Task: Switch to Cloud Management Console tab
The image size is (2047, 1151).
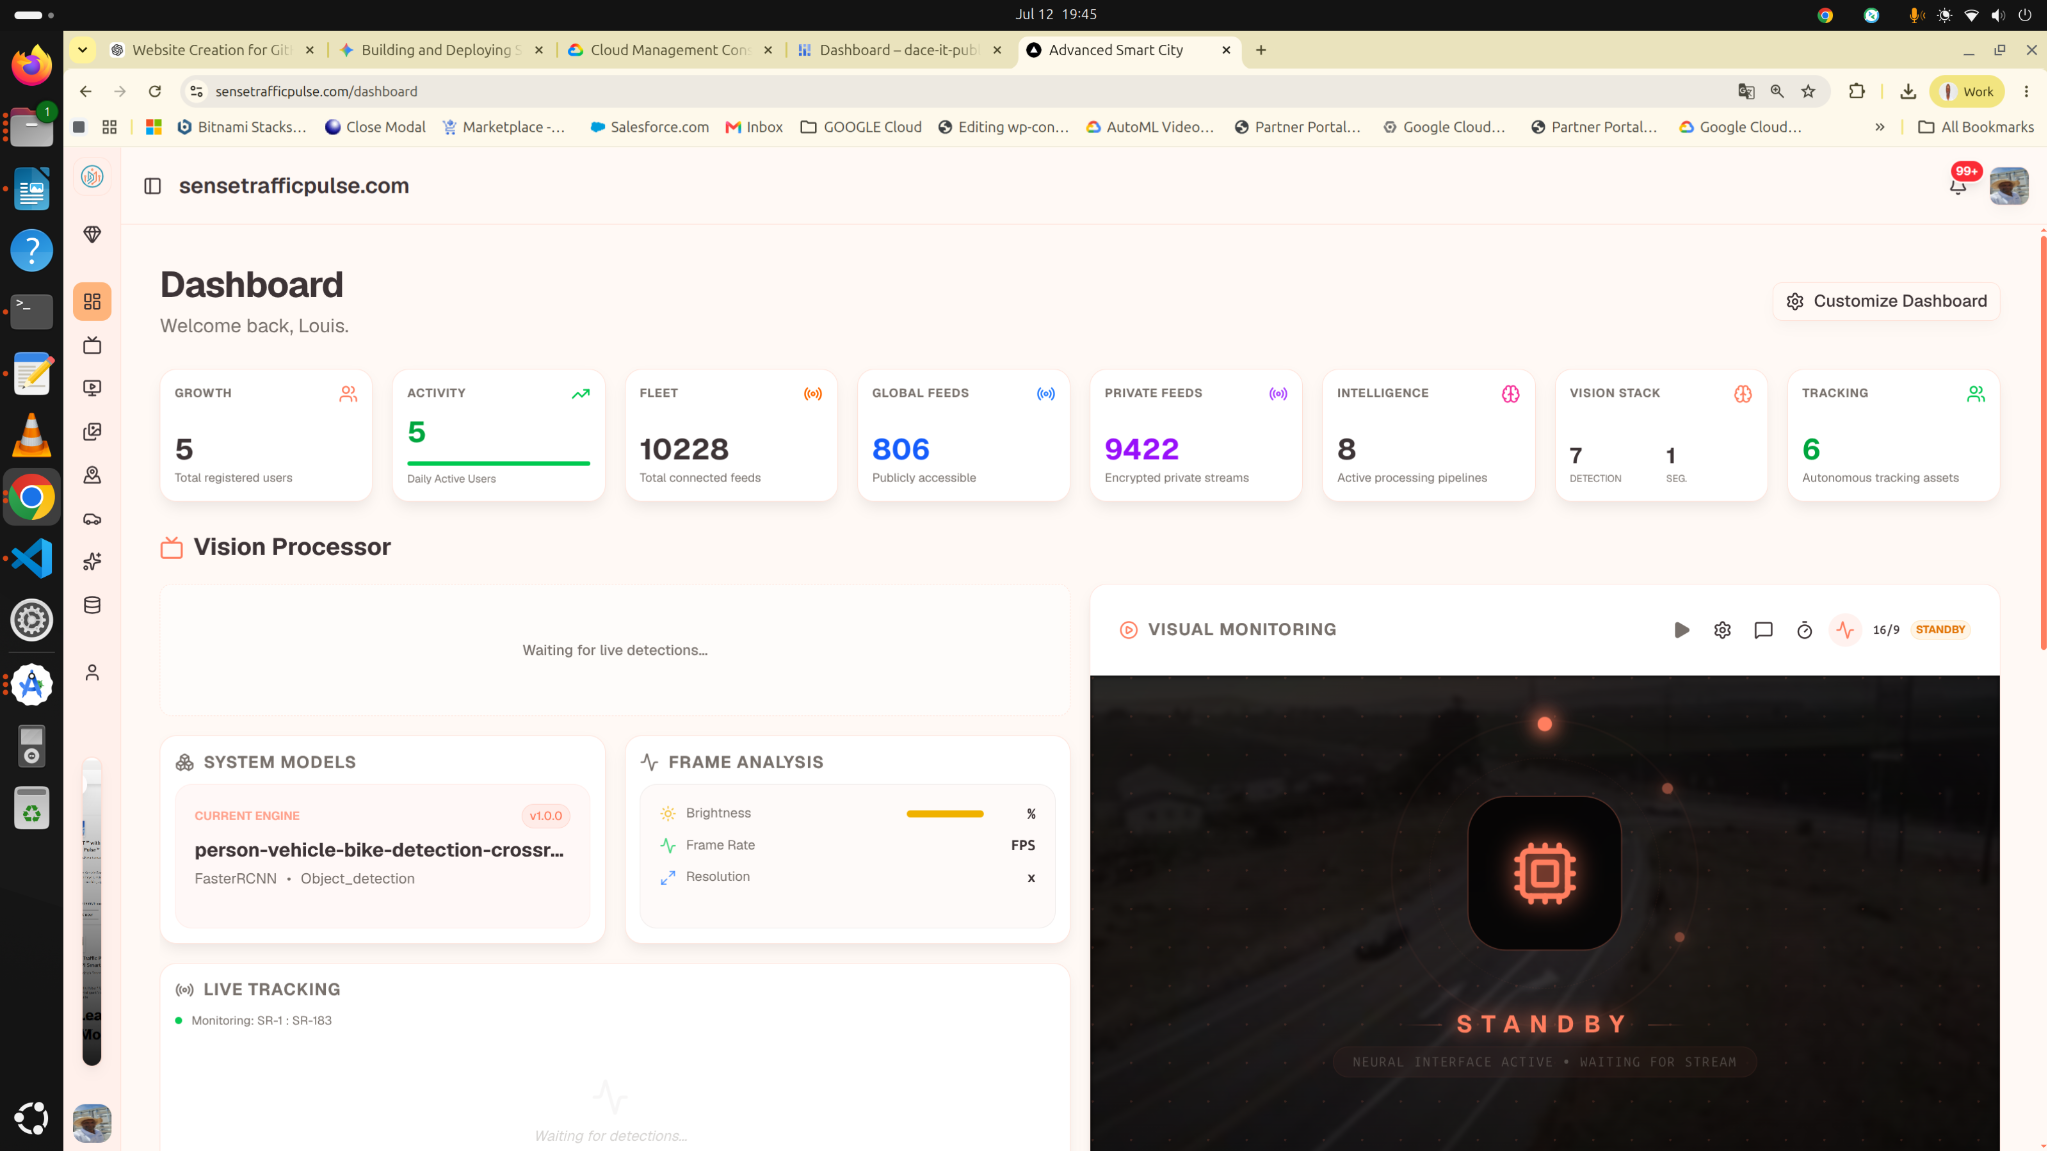Action: coord(670,50)
